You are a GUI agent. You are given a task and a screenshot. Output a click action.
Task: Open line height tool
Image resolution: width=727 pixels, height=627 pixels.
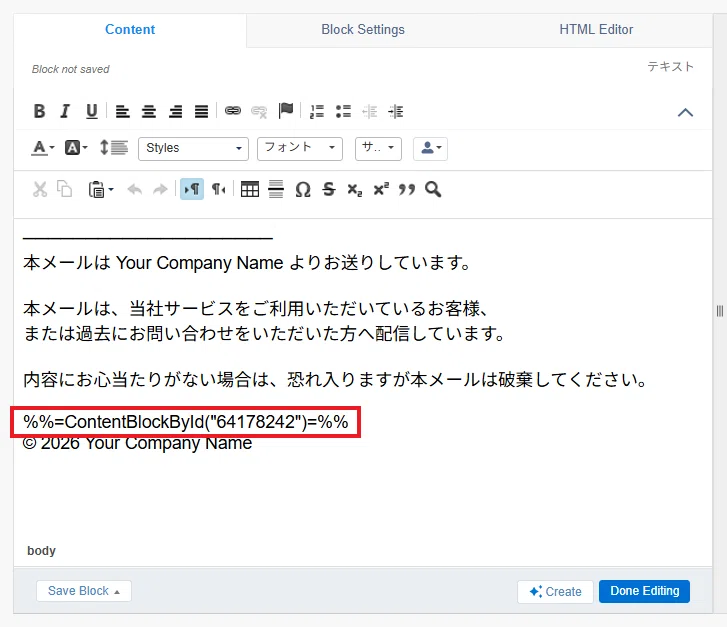click(x=114, y=148)
